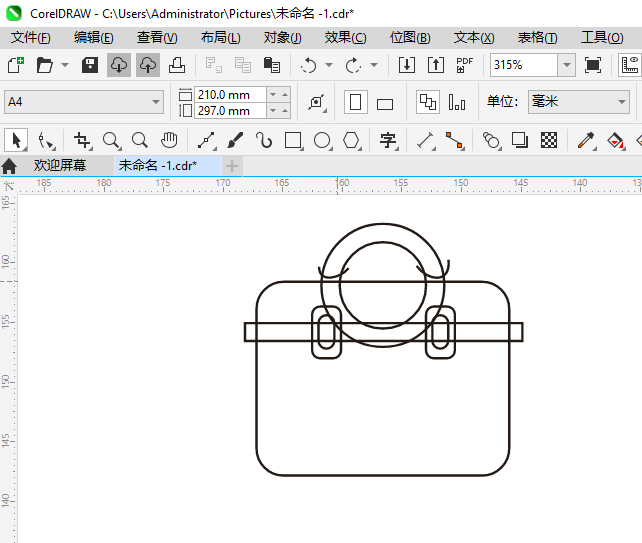
Task: Click the Save floppy disk icon
Action: point(89,65)
